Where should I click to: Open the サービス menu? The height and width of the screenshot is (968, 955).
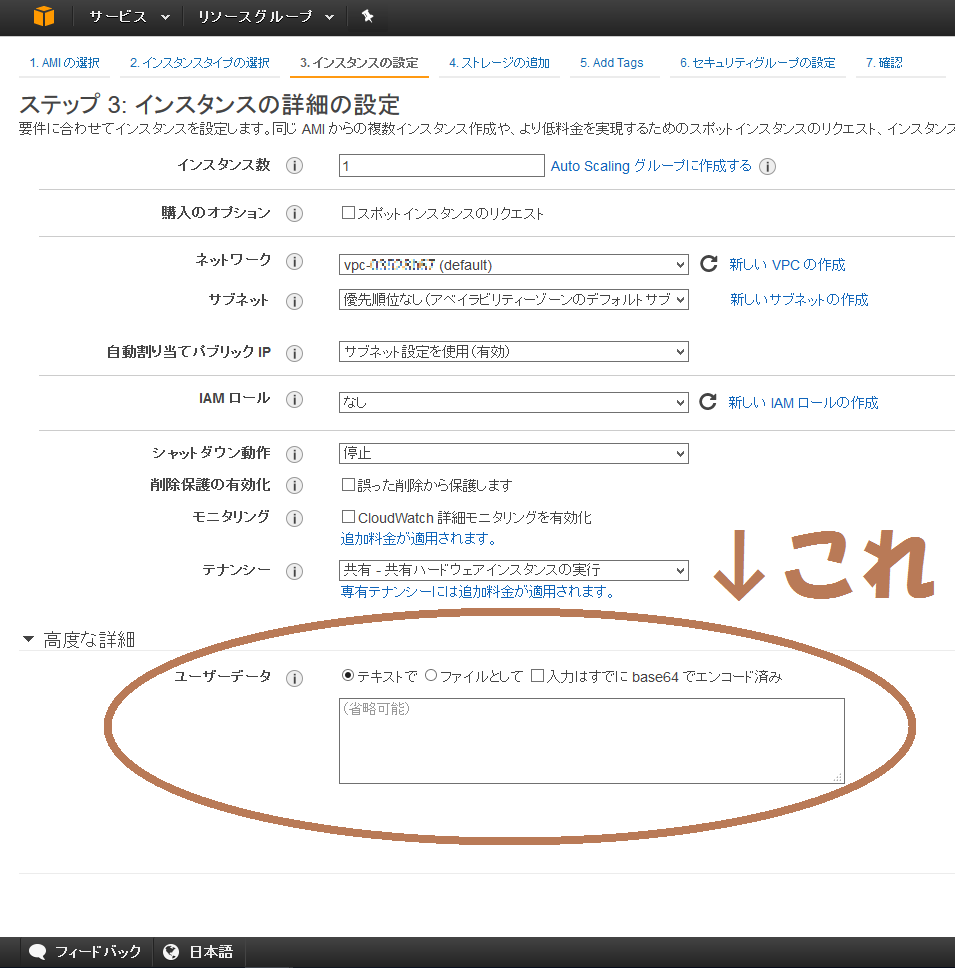pos(129,17)
